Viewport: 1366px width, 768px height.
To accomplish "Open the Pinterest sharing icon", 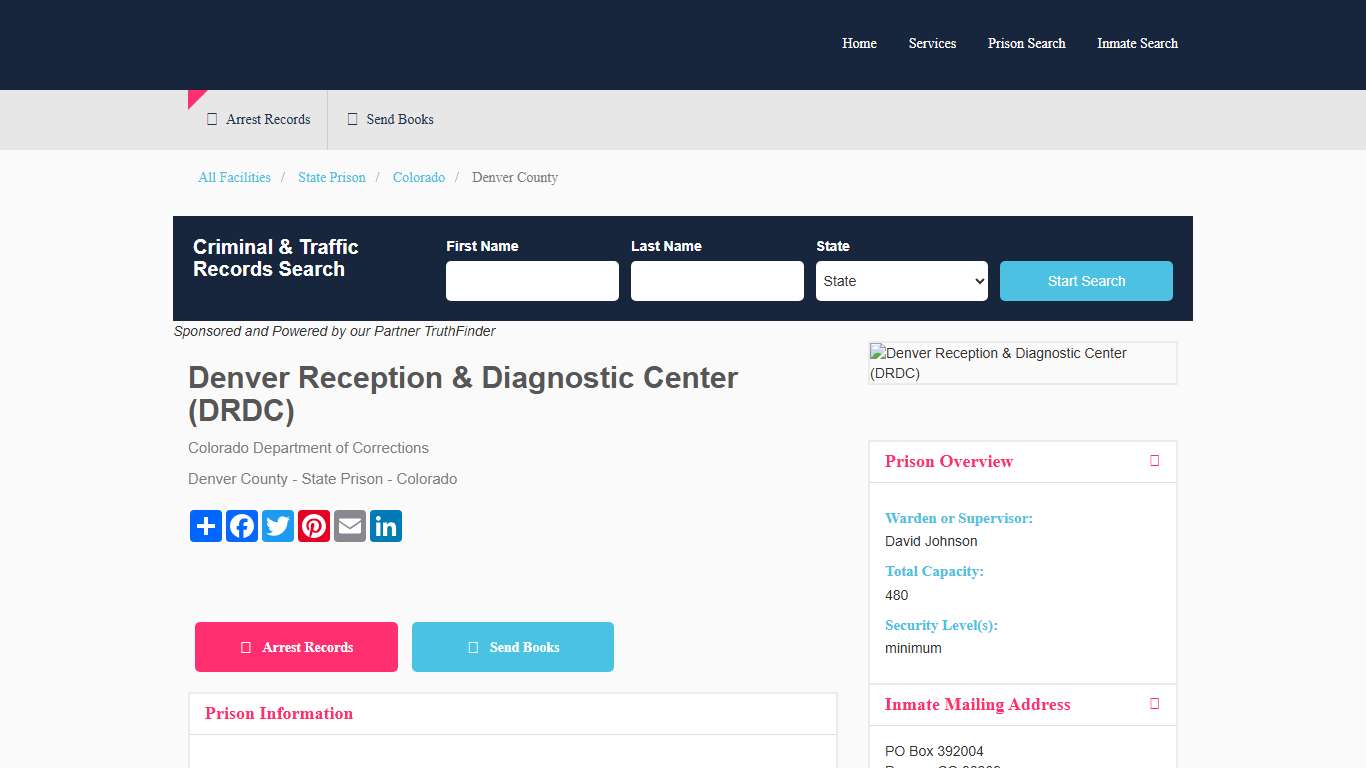I will pos(313,526).
